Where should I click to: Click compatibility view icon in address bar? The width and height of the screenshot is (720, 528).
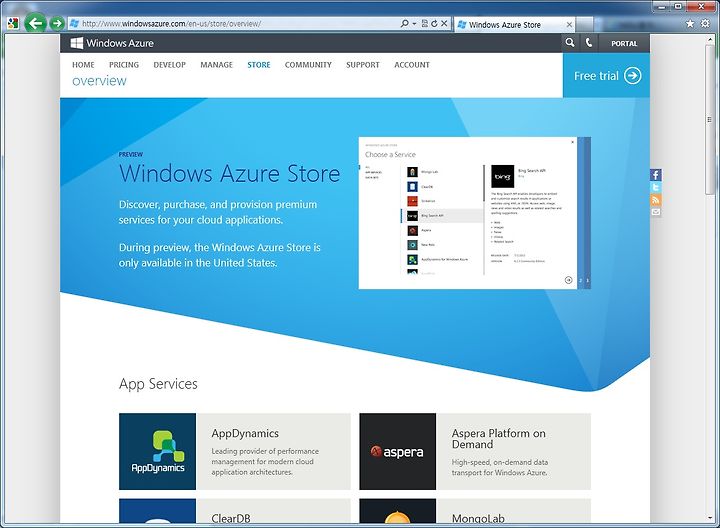tap(425, 23)
